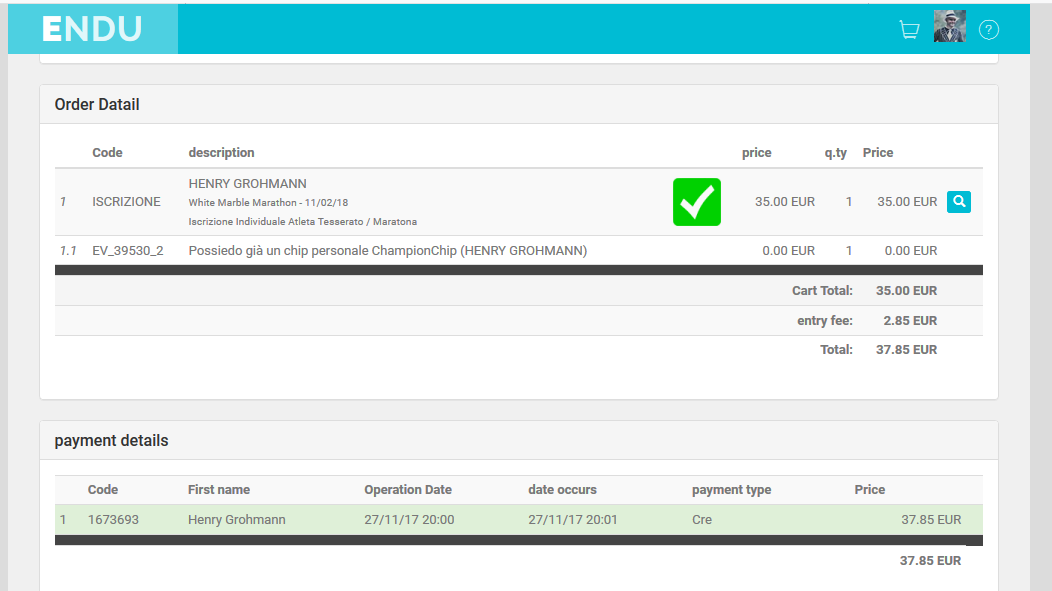Click the White Marble Marathon event text

pos(268,203)
